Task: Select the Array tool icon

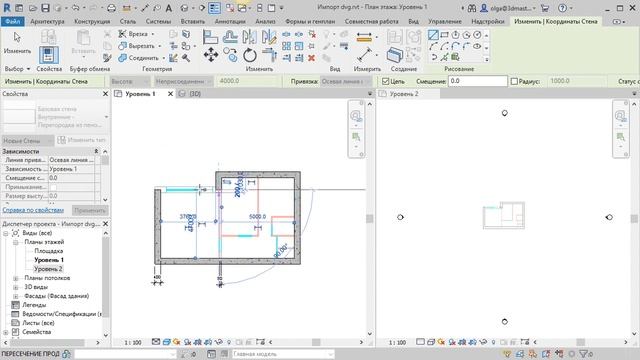Action: coord(287,46)
